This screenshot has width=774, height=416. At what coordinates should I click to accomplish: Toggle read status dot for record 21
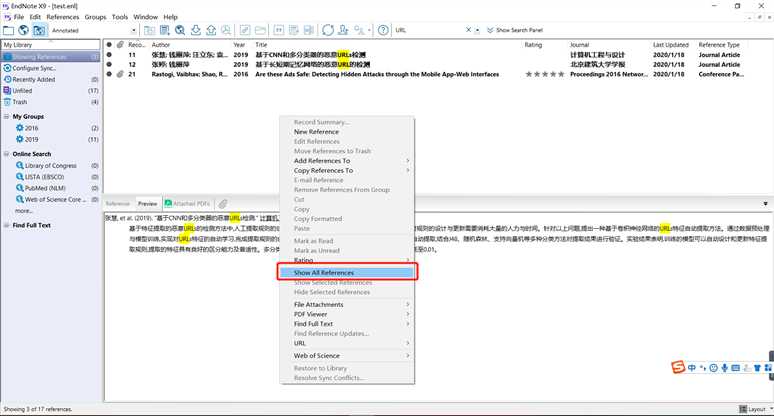[109, 74]
